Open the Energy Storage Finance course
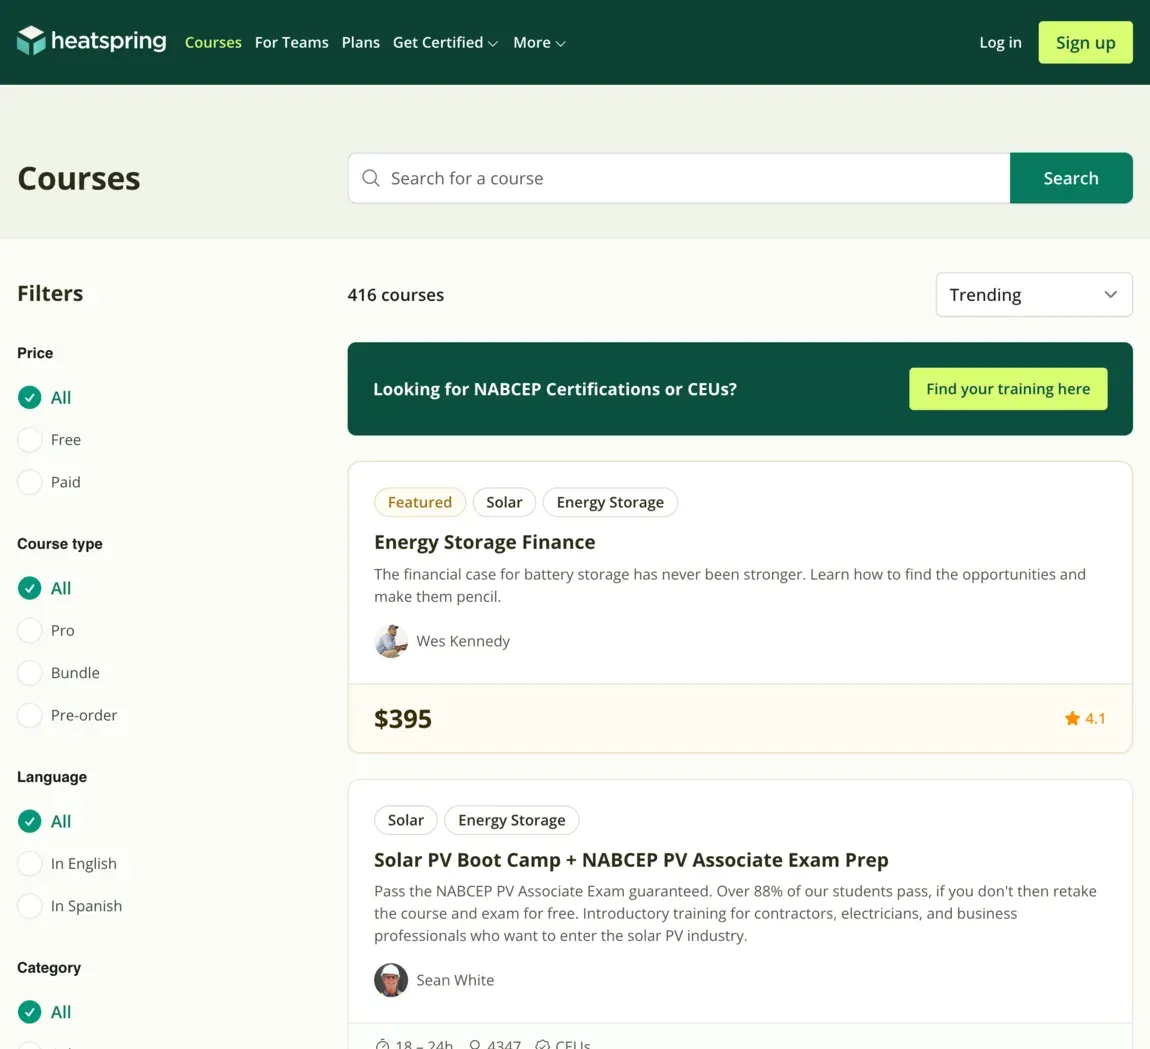Image resolution: width=1150 pixels, height=1049 pixels. (485, 542)
